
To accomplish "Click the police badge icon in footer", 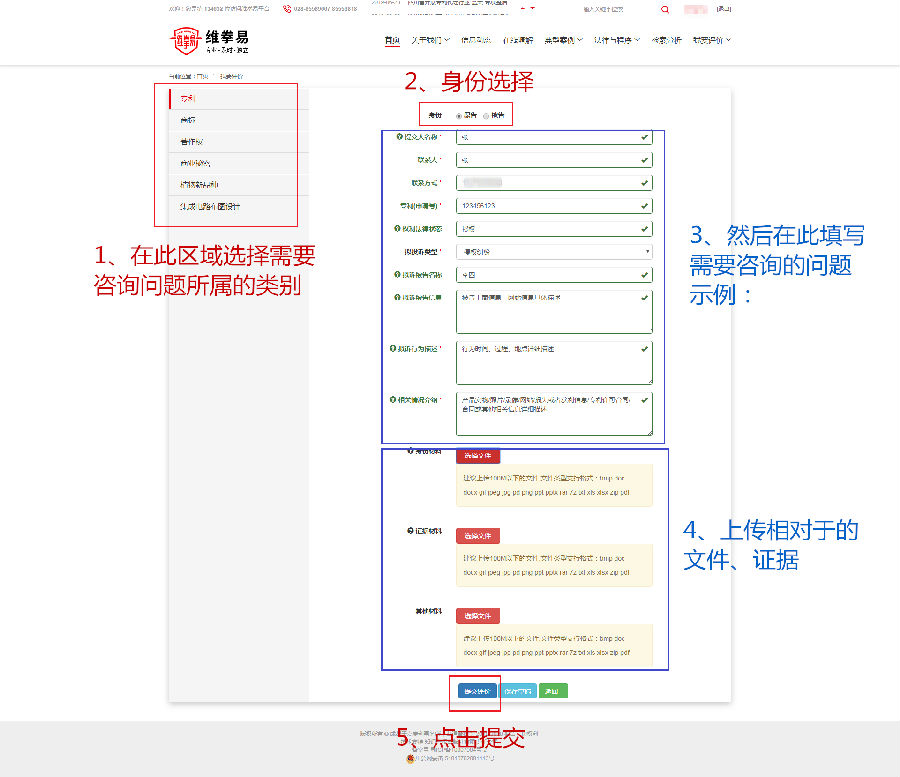I will 409,758.
